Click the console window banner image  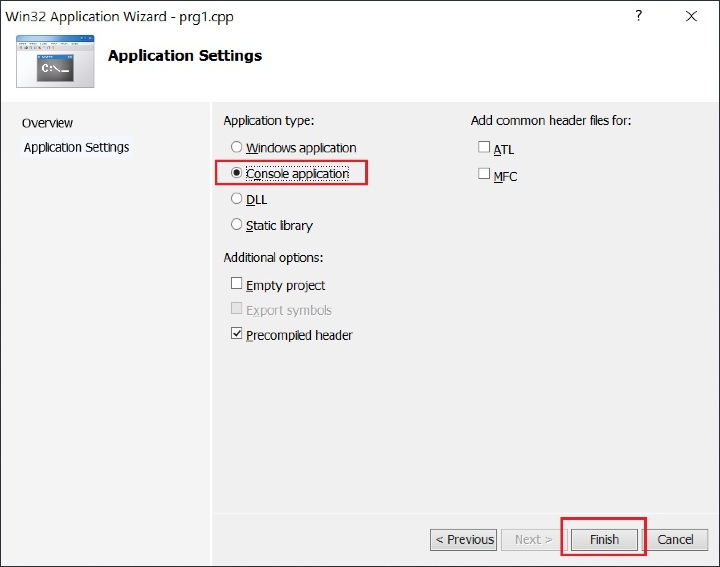pyautogui.click(x=55, y=61)
